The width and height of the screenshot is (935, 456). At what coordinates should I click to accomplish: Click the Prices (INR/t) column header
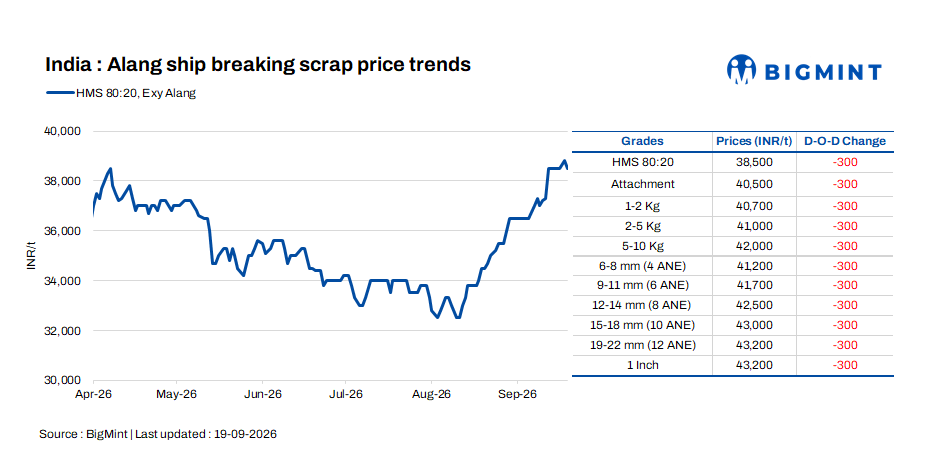754,141
